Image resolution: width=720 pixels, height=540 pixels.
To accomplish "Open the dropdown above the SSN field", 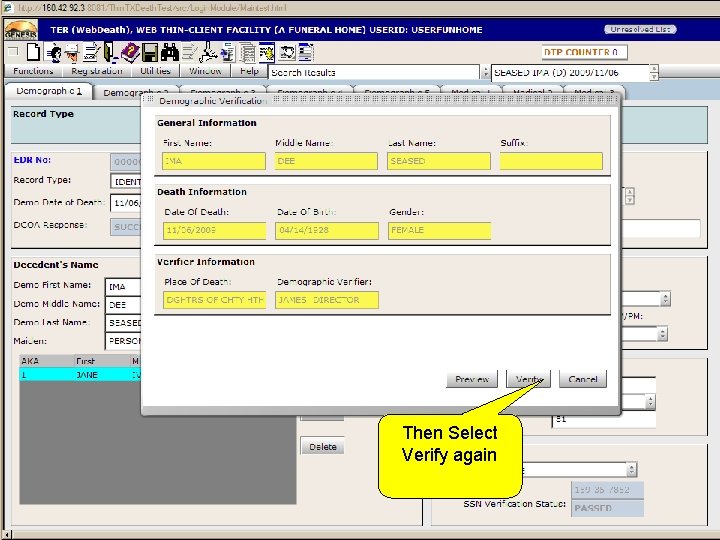I will pos(631,469).
